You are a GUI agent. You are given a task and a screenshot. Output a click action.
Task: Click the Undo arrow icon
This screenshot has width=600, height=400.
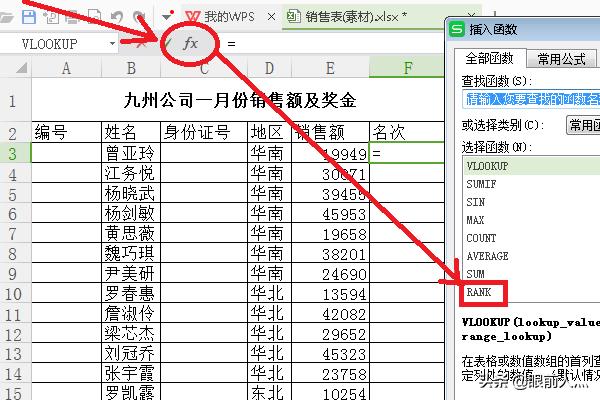click(116, 17)
